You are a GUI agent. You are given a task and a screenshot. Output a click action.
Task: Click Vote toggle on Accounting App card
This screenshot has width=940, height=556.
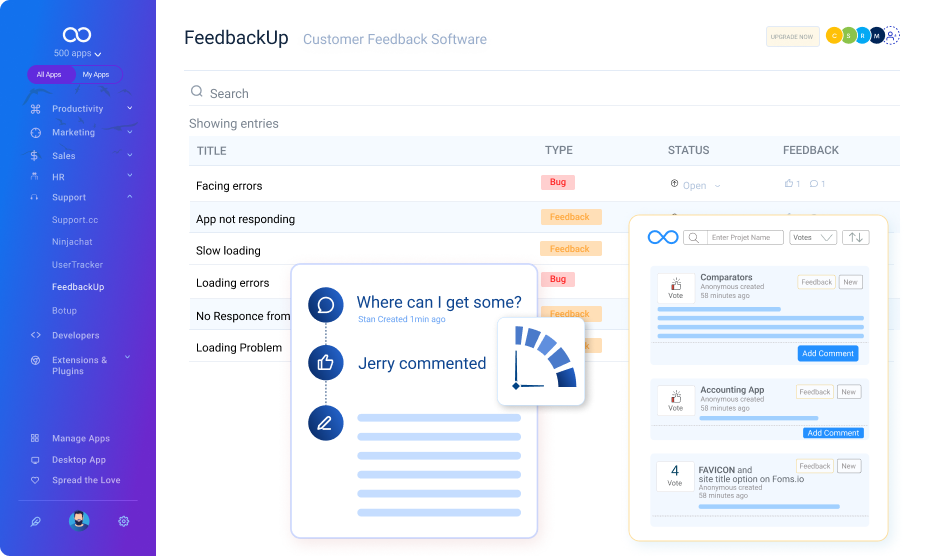pos(675,400)
